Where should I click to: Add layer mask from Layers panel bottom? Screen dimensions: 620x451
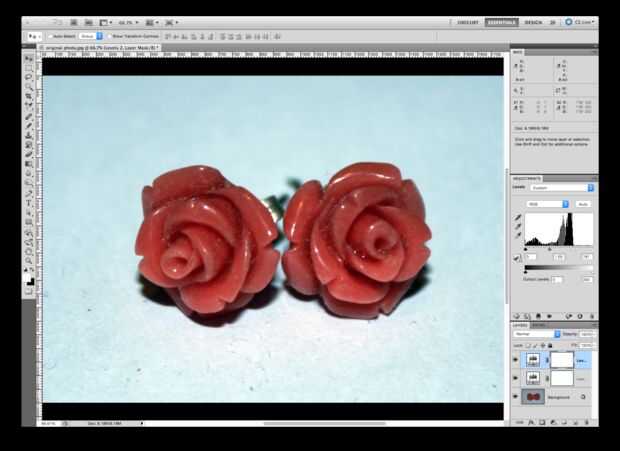tap(542, 422)
